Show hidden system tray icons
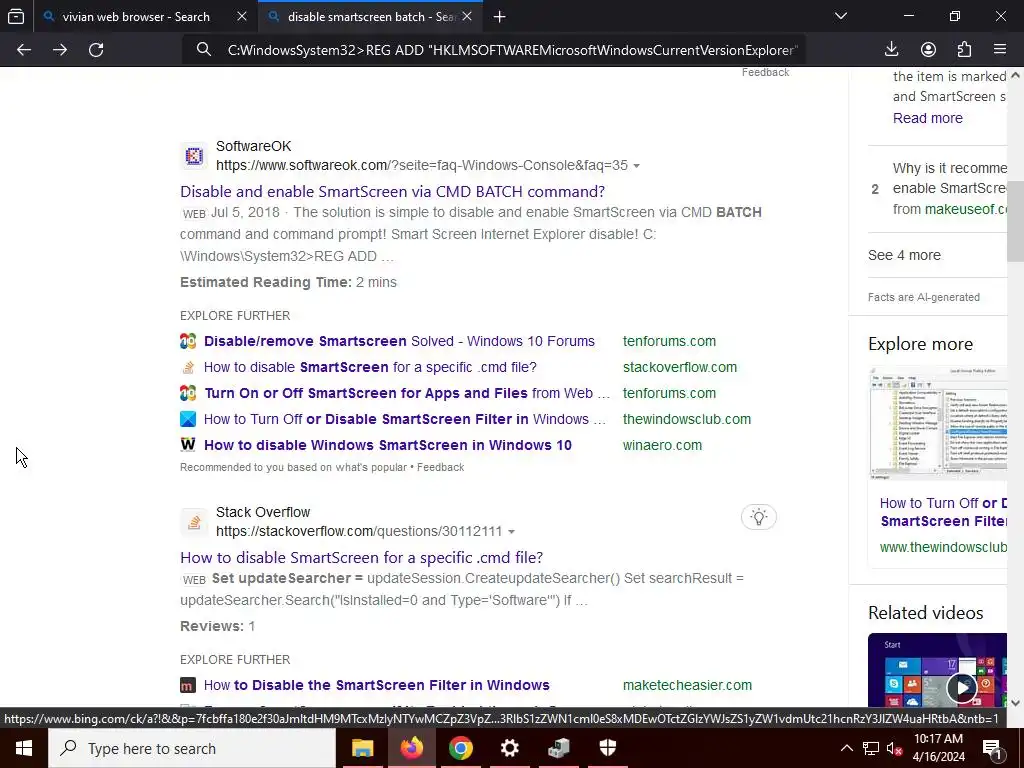The height and width of the screenshot is (768, 1024). (846, 748)
